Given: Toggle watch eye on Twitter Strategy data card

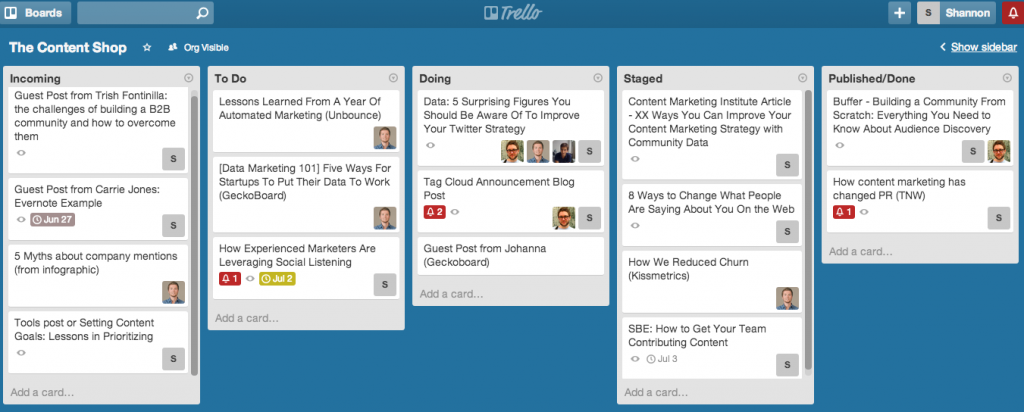Looking at the screenshot, I should coord(430,146).
